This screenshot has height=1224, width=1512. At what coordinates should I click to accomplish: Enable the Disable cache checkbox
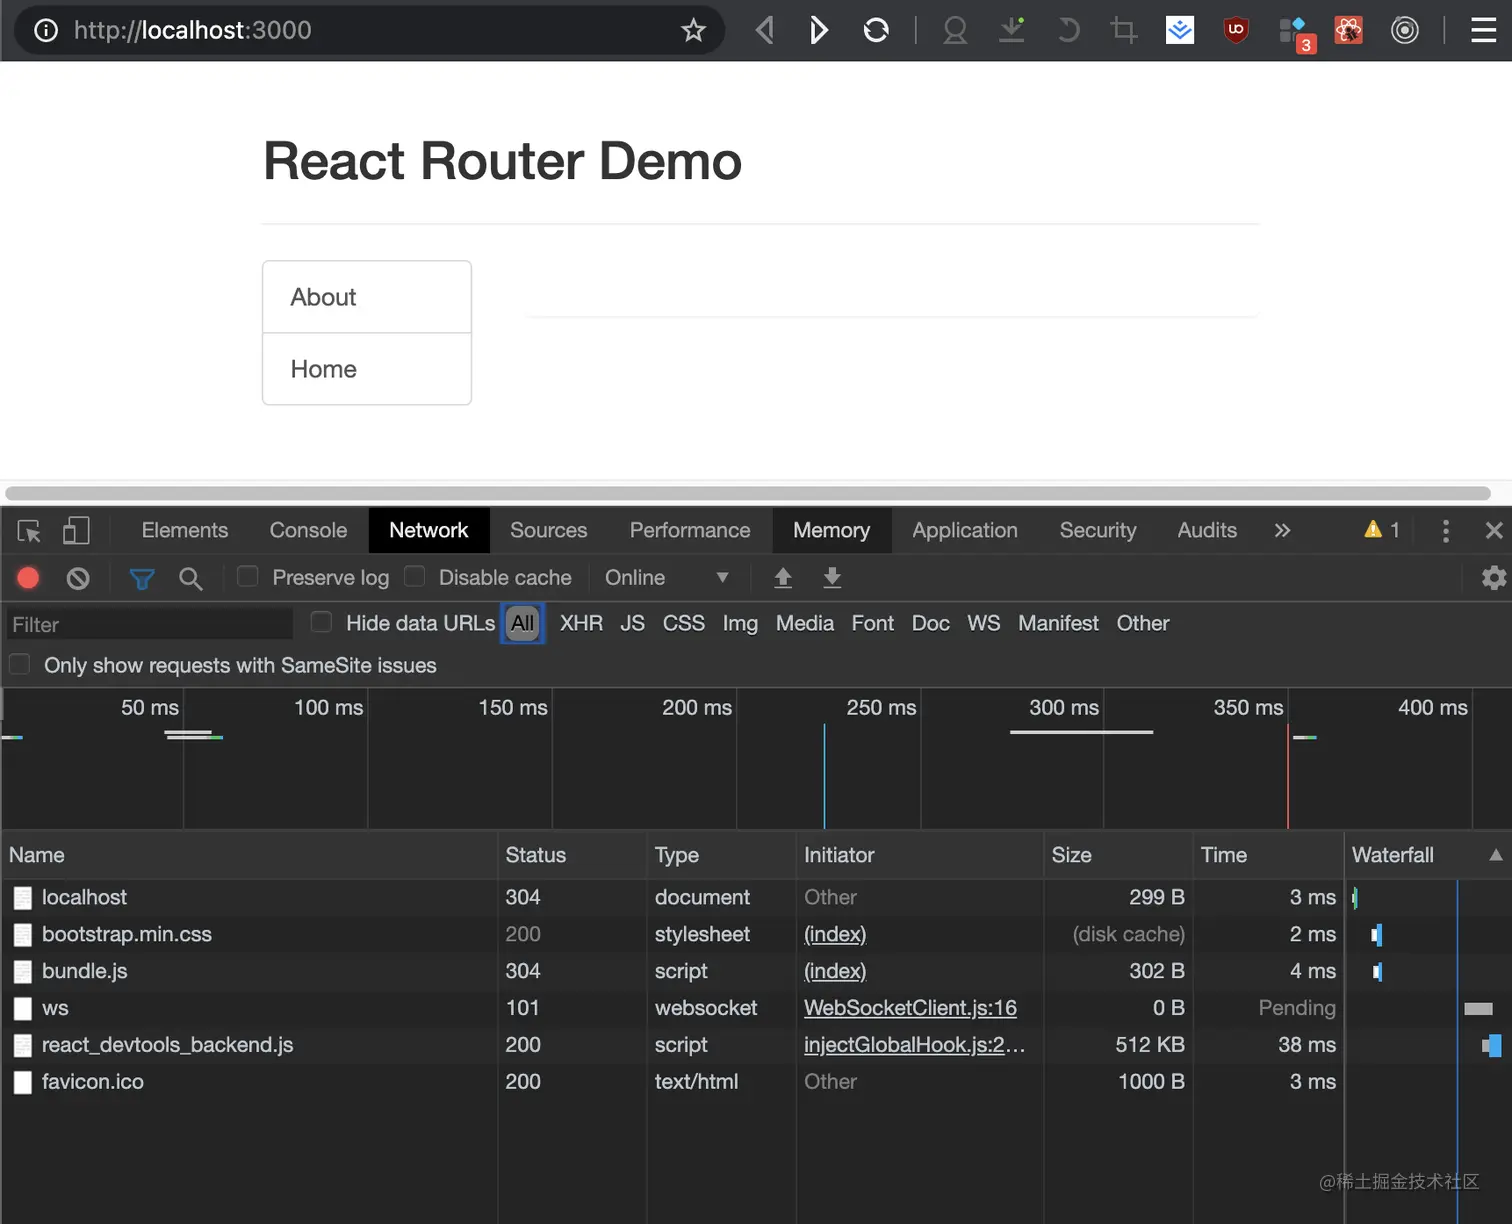tap(414, 577)
